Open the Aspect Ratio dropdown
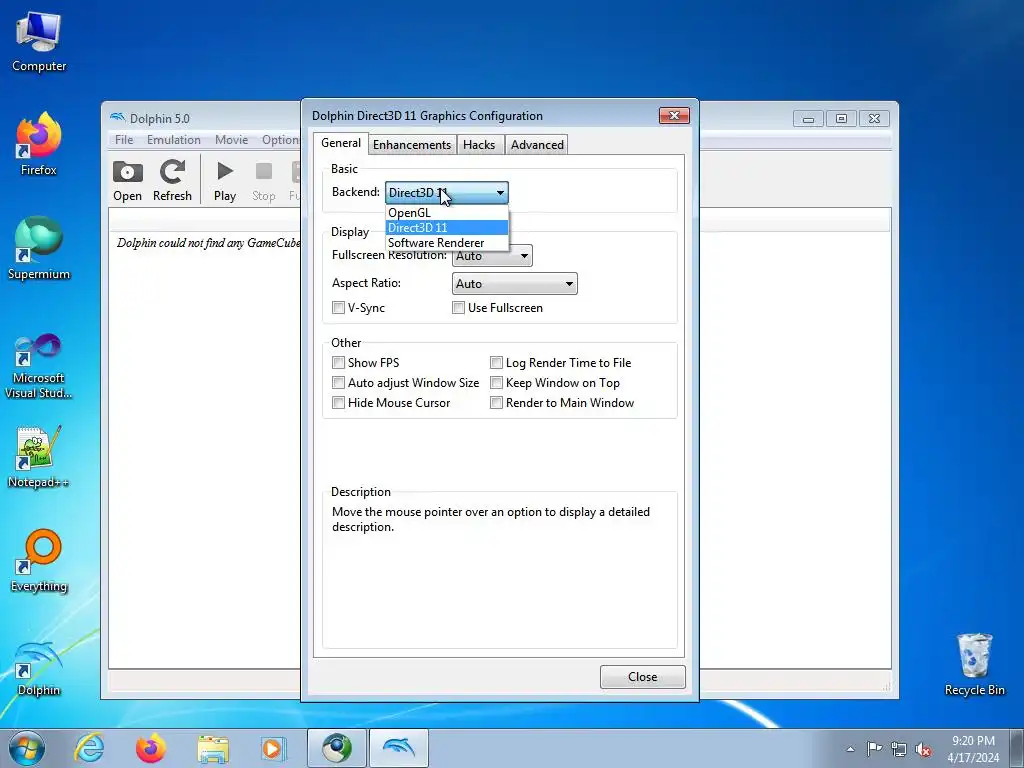The width and height of the screenshot is (1024, 768). [x=515, y=283]
